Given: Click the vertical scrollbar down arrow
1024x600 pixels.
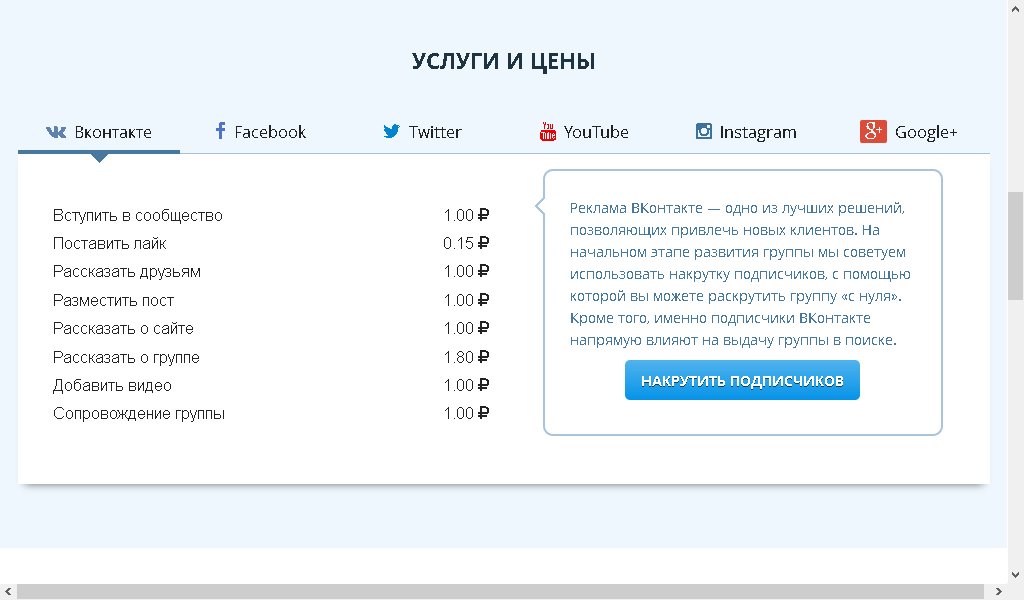Looking at the screenshot, I should (x=1016, y=575).
